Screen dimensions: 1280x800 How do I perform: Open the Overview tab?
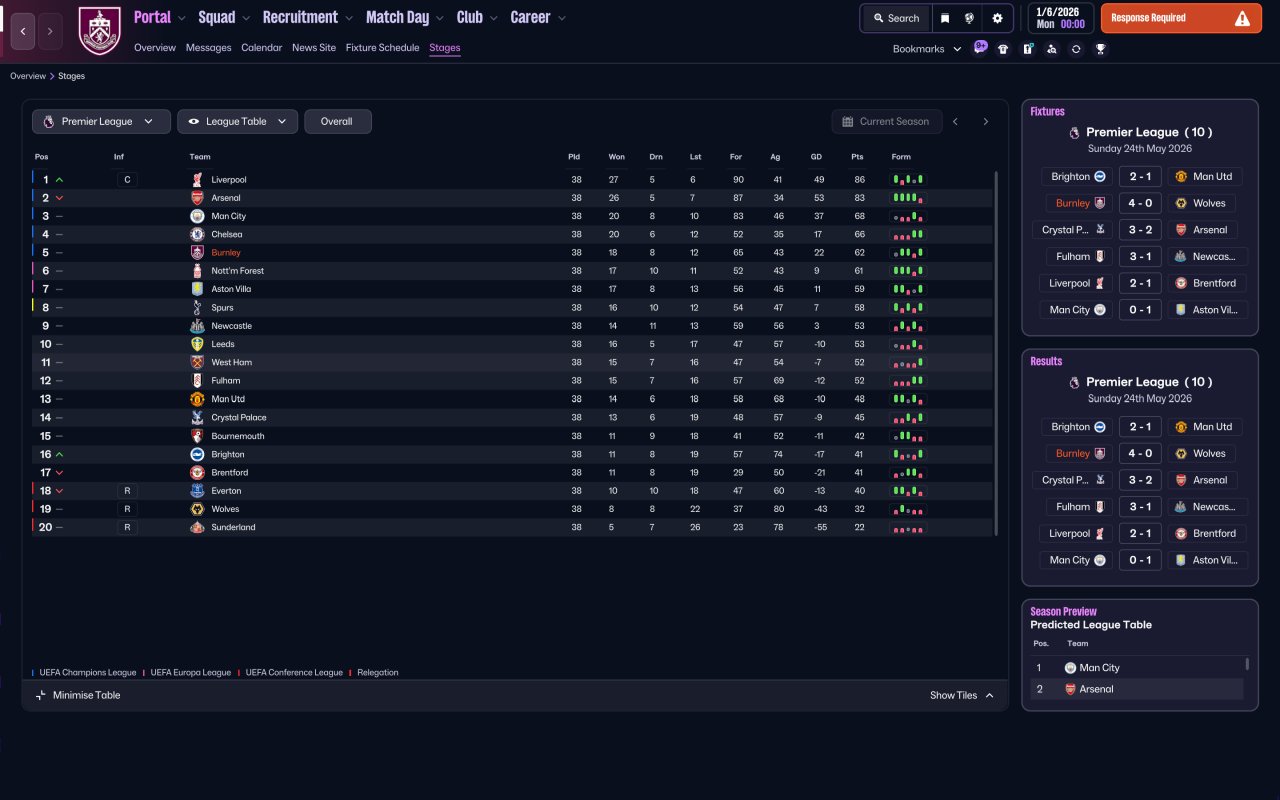pyautogui.click(x=155, y=48)
